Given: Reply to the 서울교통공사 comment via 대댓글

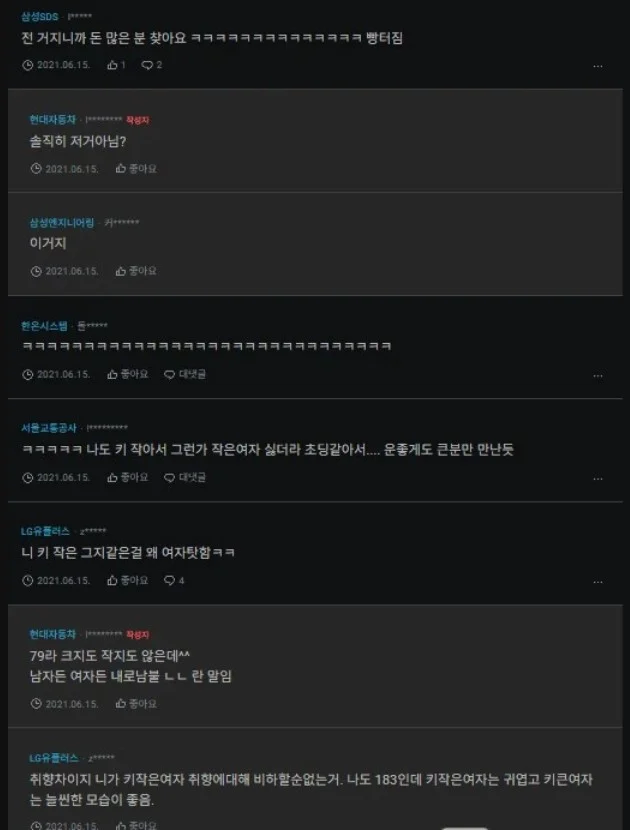Looking at the screenshot, I should pyautogui.click(x=185, y=477).
